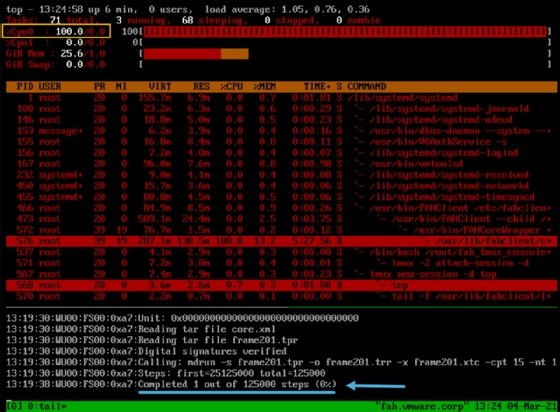Viewport: 560px width, 412px height.
Task: Click the '0 zombie' tasks count
Action: (x=358, y=20)
